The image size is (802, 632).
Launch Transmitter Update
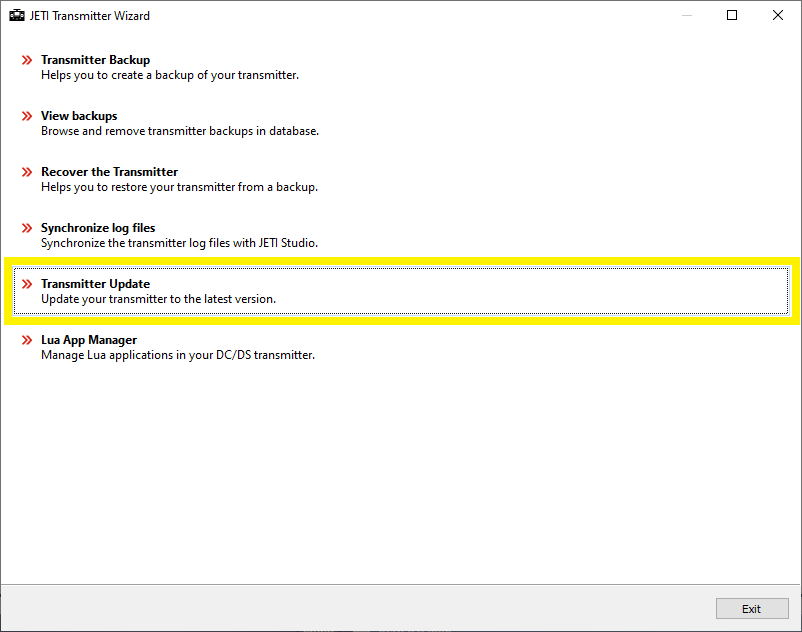pos(401,291)
